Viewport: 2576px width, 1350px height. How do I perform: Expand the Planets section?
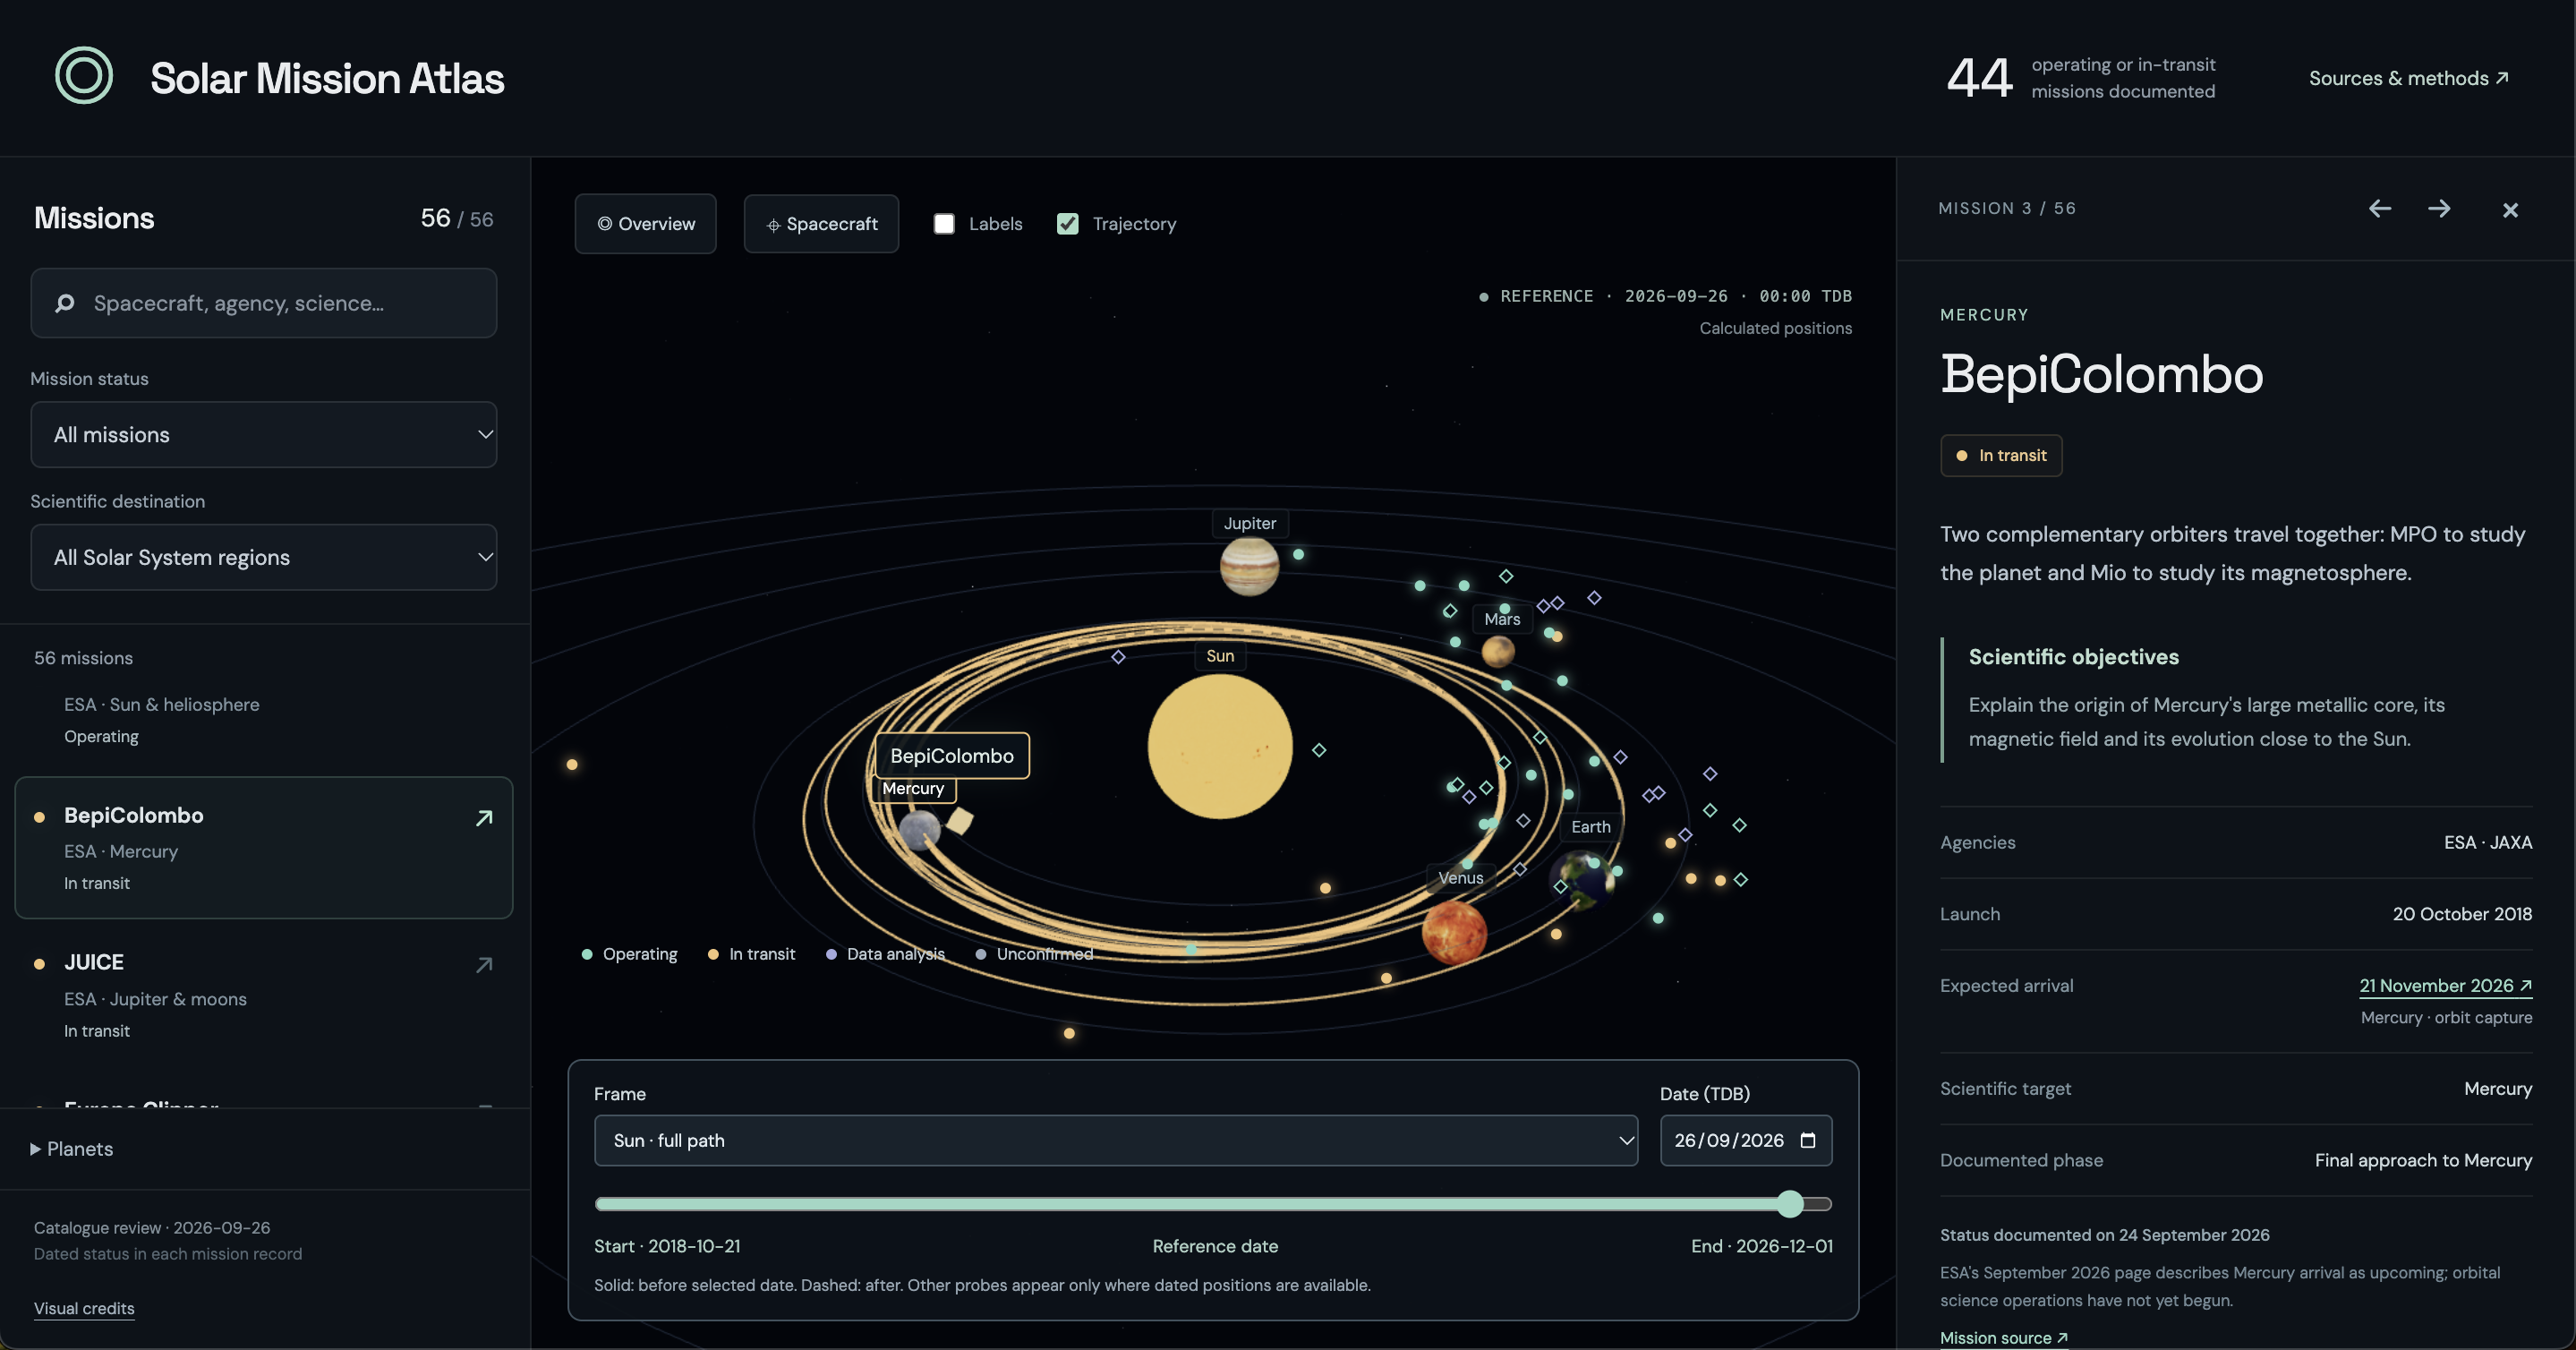72,1149
